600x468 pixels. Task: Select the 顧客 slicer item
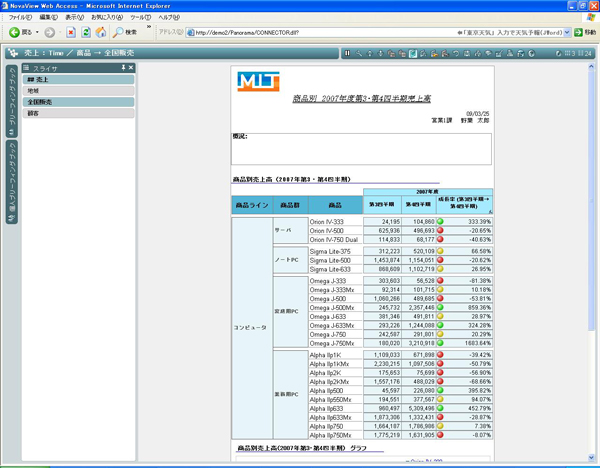tap(79, 114)
